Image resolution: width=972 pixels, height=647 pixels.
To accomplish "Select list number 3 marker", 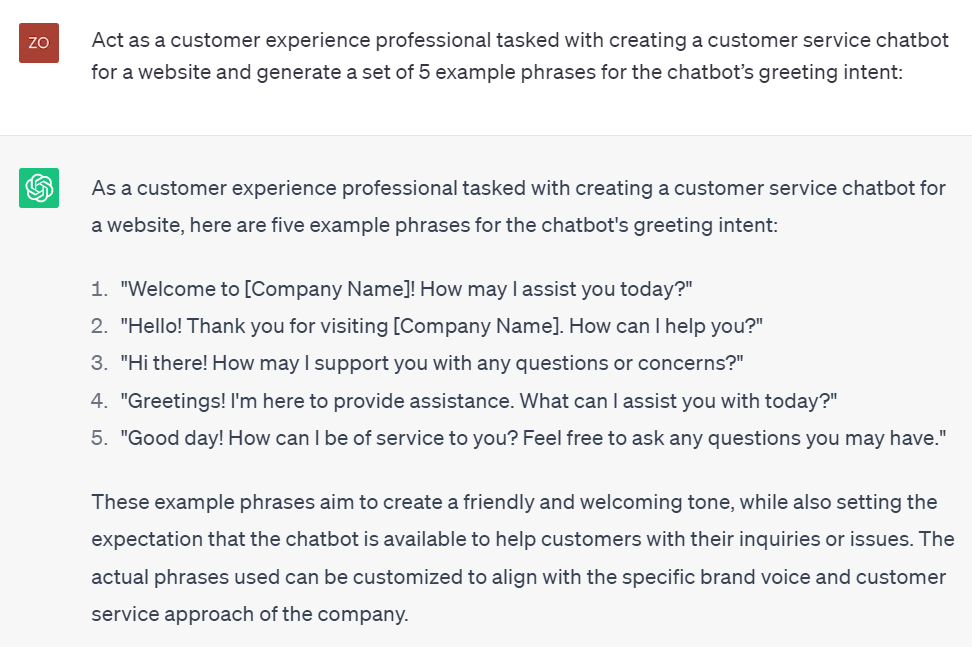I will (98, 363).
